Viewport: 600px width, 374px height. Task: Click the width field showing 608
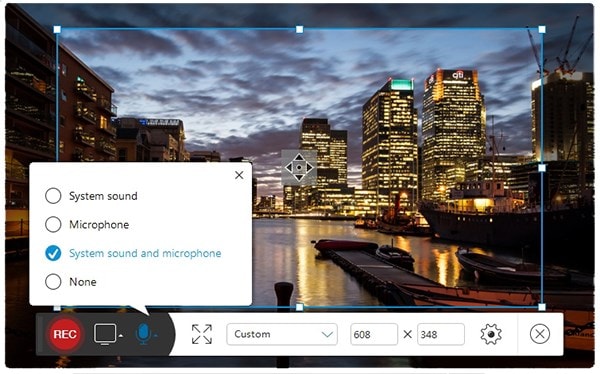(x=374, y=334)
